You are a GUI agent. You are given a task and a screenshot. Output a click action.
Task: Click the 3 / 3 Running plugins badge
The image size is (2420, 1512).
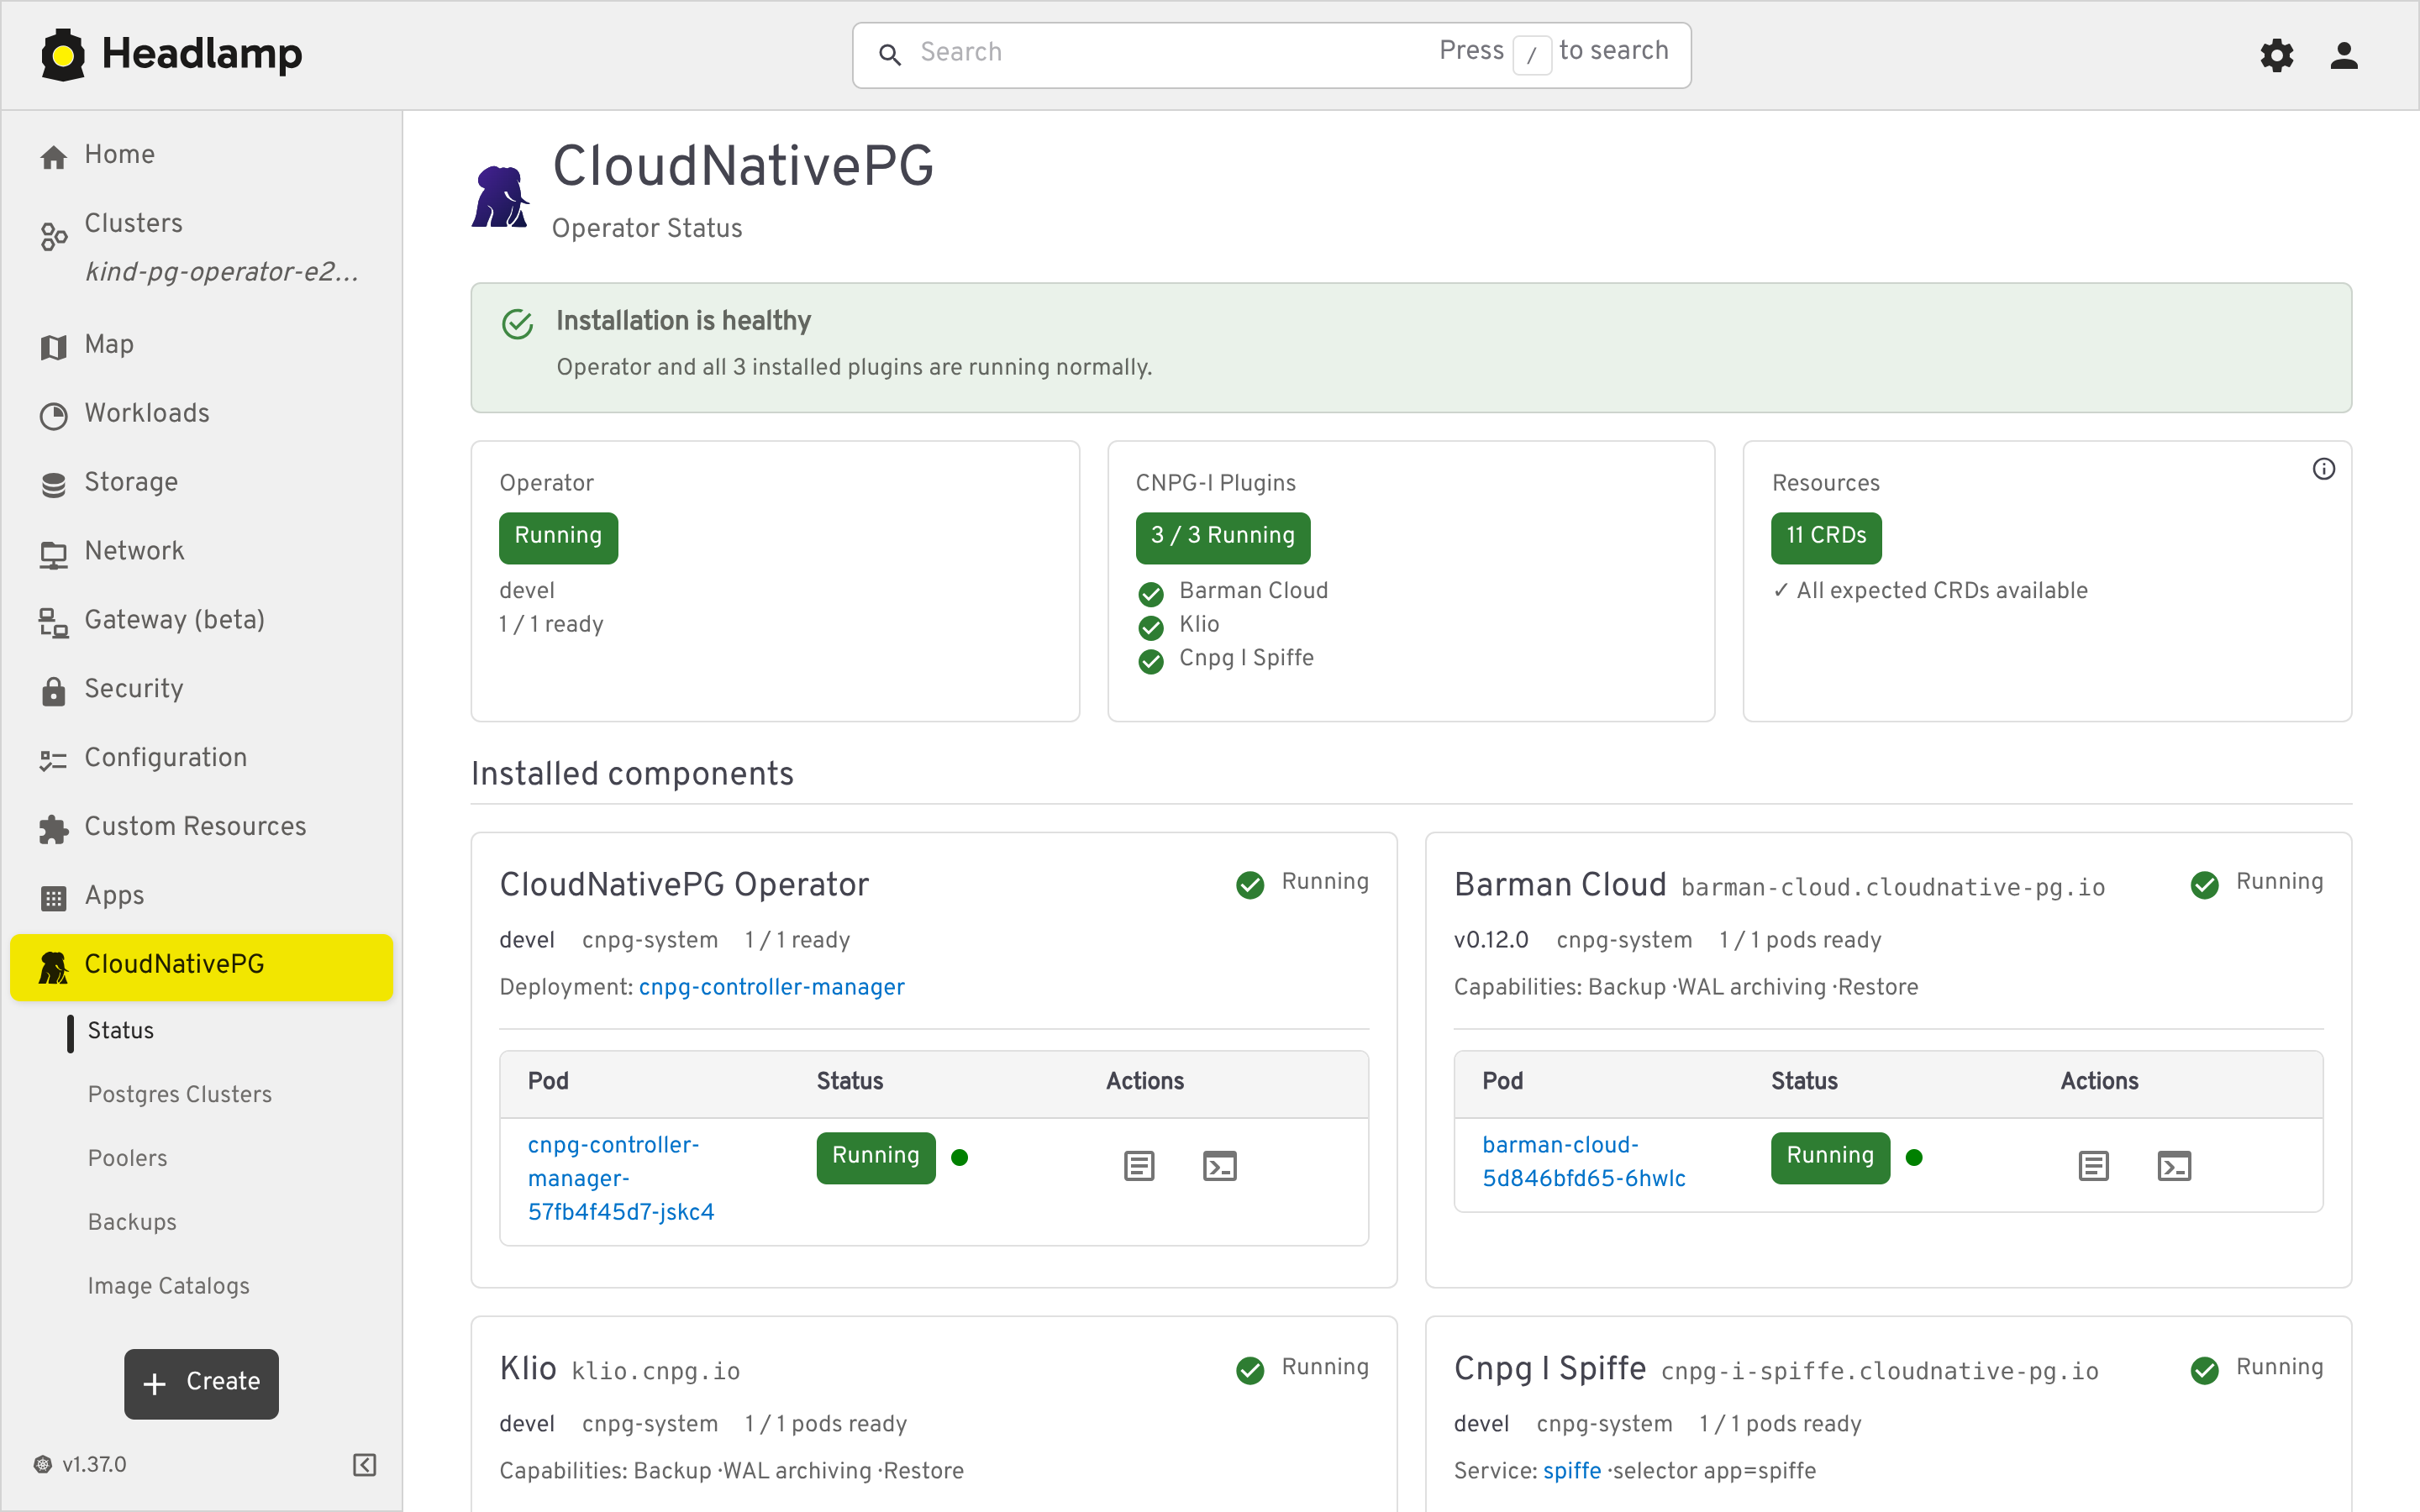click(1222, 537)
